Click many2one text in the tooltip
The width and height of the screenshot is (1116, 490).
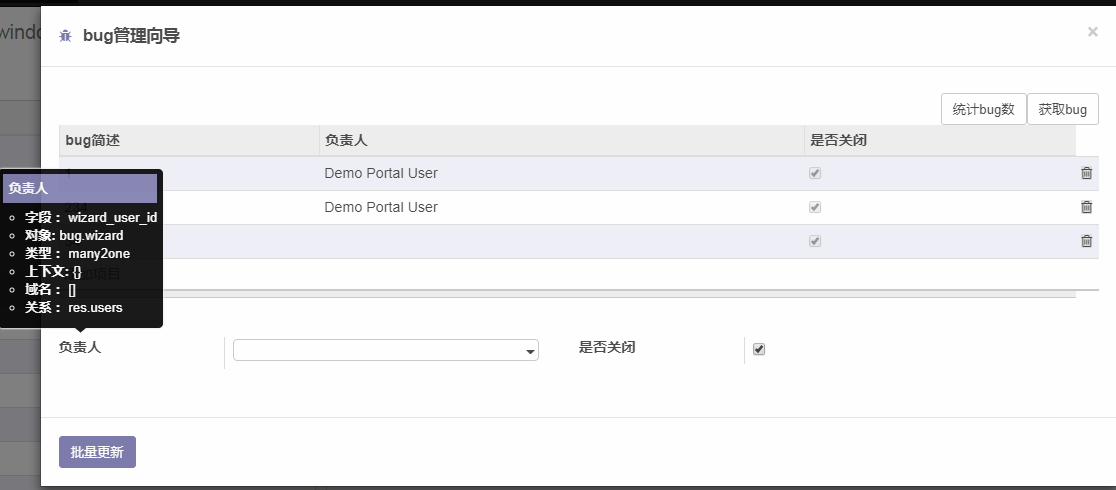coord(99,254)
